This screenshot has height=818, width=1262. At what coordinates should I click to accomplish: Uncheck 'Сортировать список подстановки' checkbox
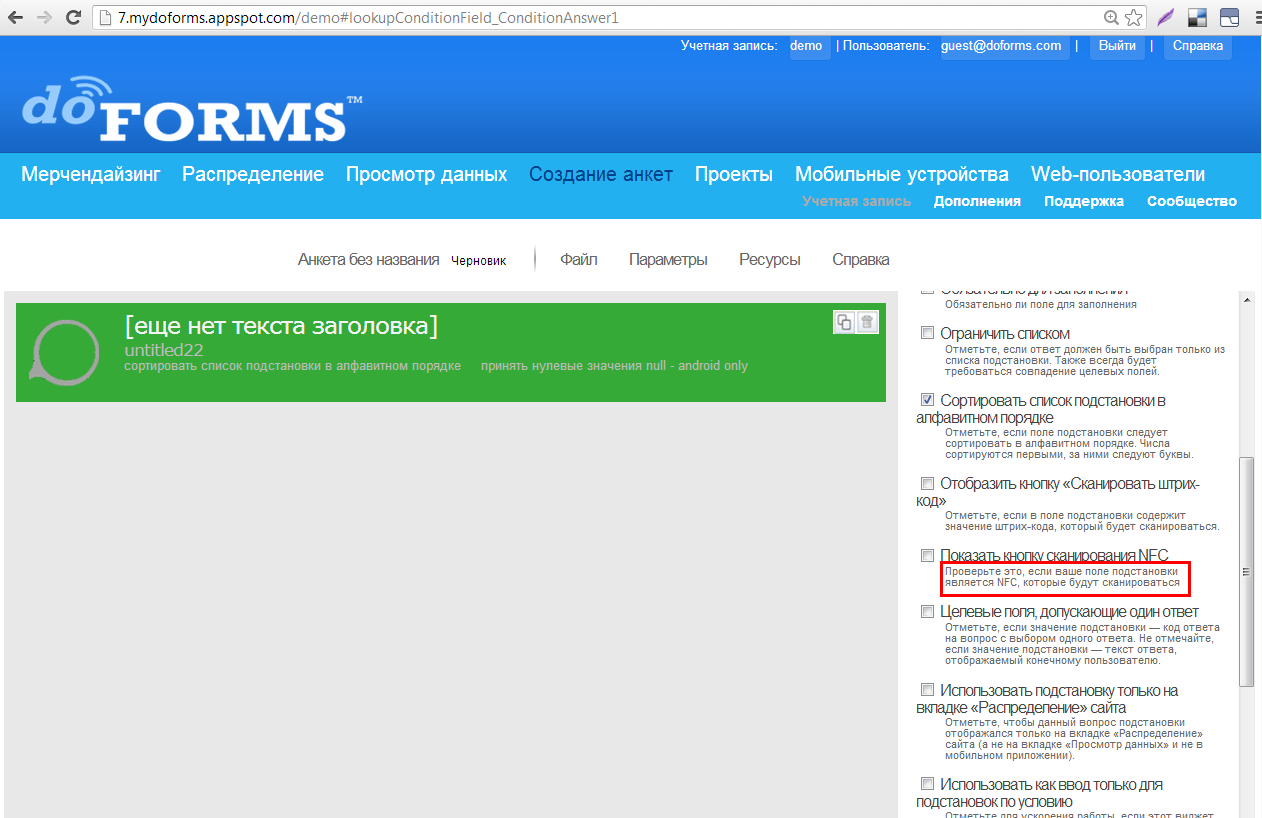click(x=927, y=400)
